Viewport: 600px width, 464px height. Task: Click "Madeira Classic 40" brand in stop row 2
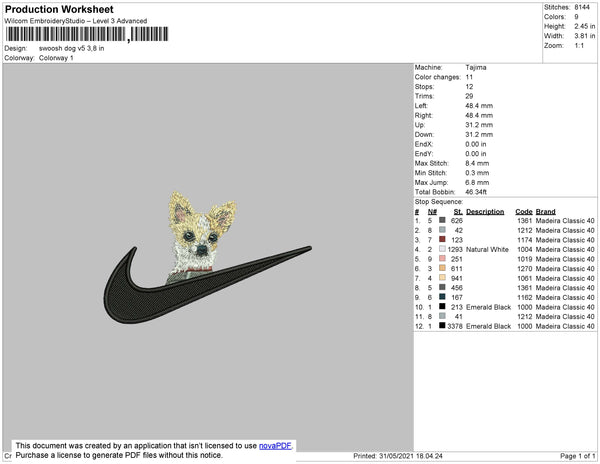coord(565,230)
